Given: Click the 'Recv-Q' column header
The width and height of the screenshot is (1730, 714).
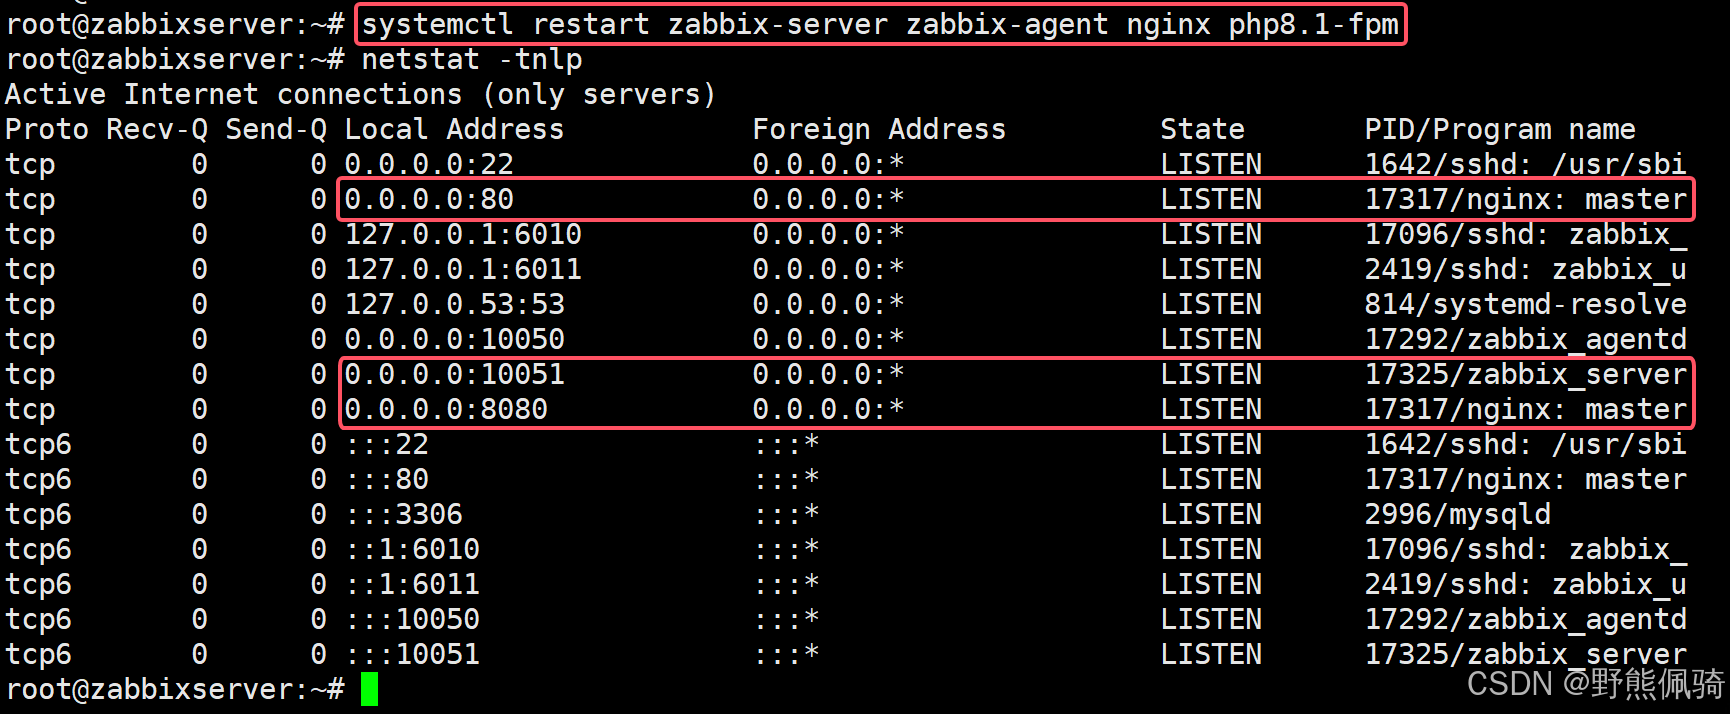Looking at the screenshot, I should click(157, 129).
